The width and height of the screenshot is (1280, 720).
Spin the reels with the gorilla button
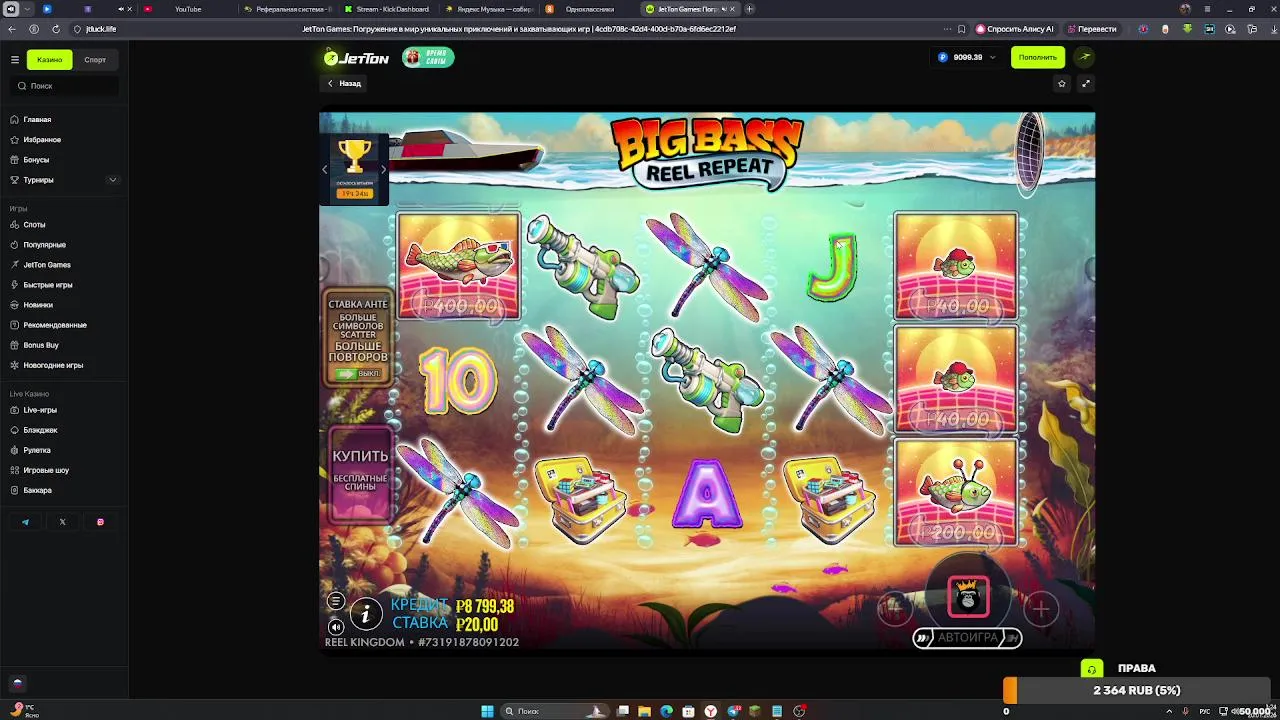click(x=968, y=598)
